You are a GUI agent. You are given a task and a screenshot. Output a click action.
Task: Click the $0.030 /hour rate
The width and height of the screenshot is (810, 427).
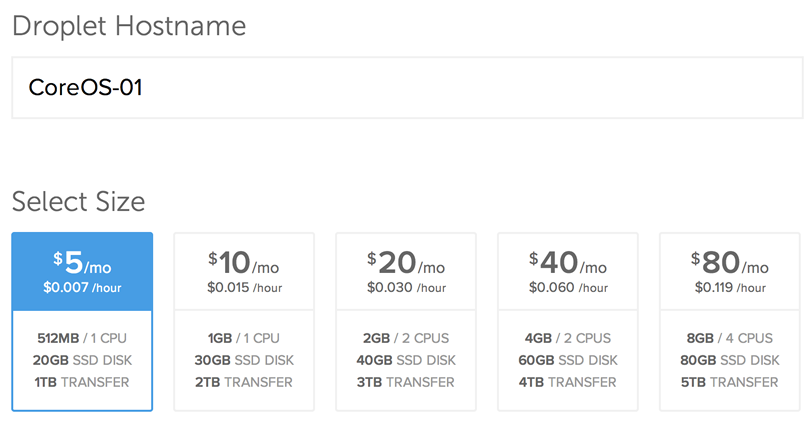pyautogui.click(x=406, y=288)
